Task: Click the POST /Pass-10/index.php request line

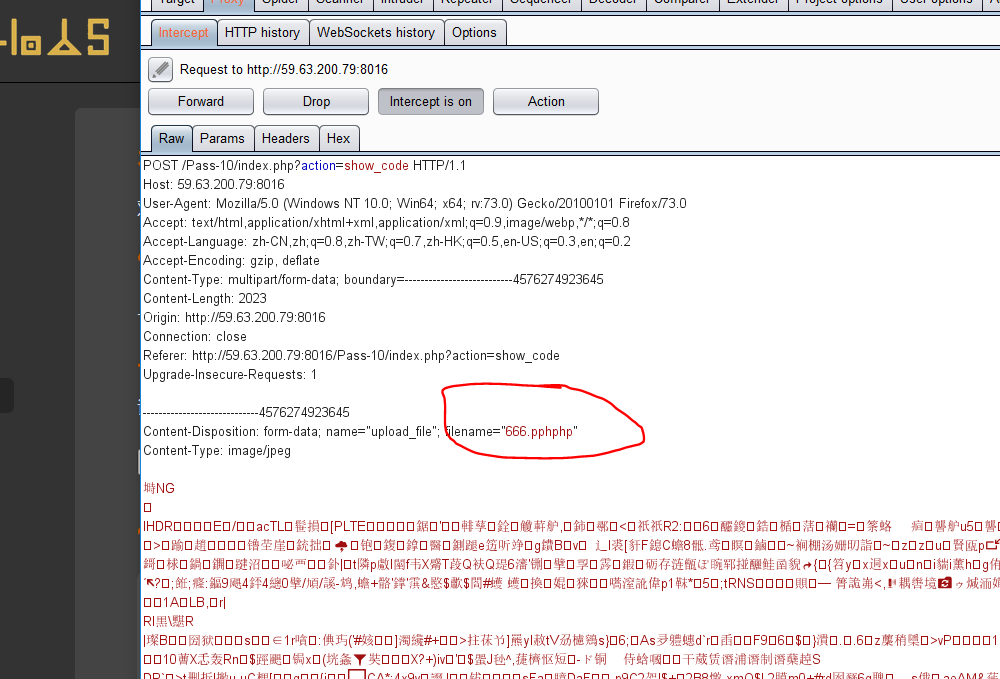Action: (x=304, y=166)
